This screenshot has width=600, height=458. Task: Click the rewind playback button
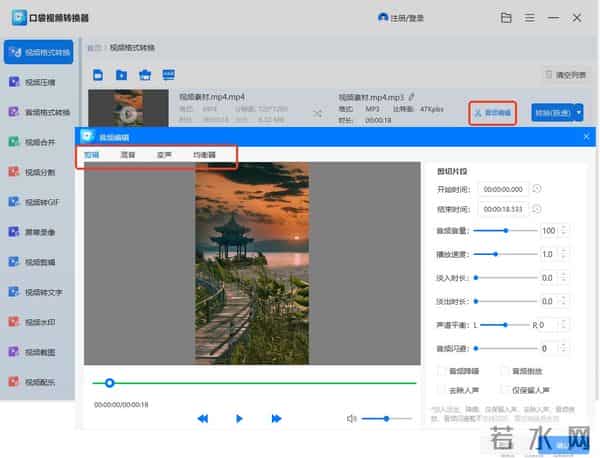[203, 419]
